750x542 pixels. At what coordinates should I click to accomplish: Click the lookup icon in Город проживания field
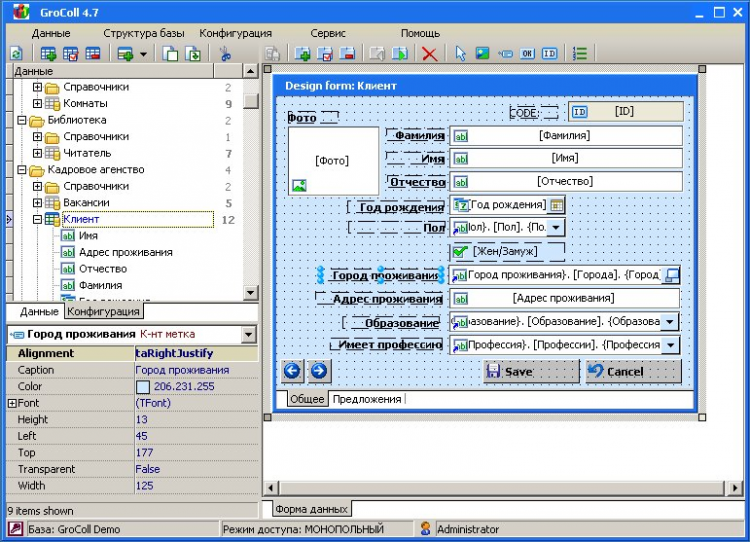click(x=672, y=275)
